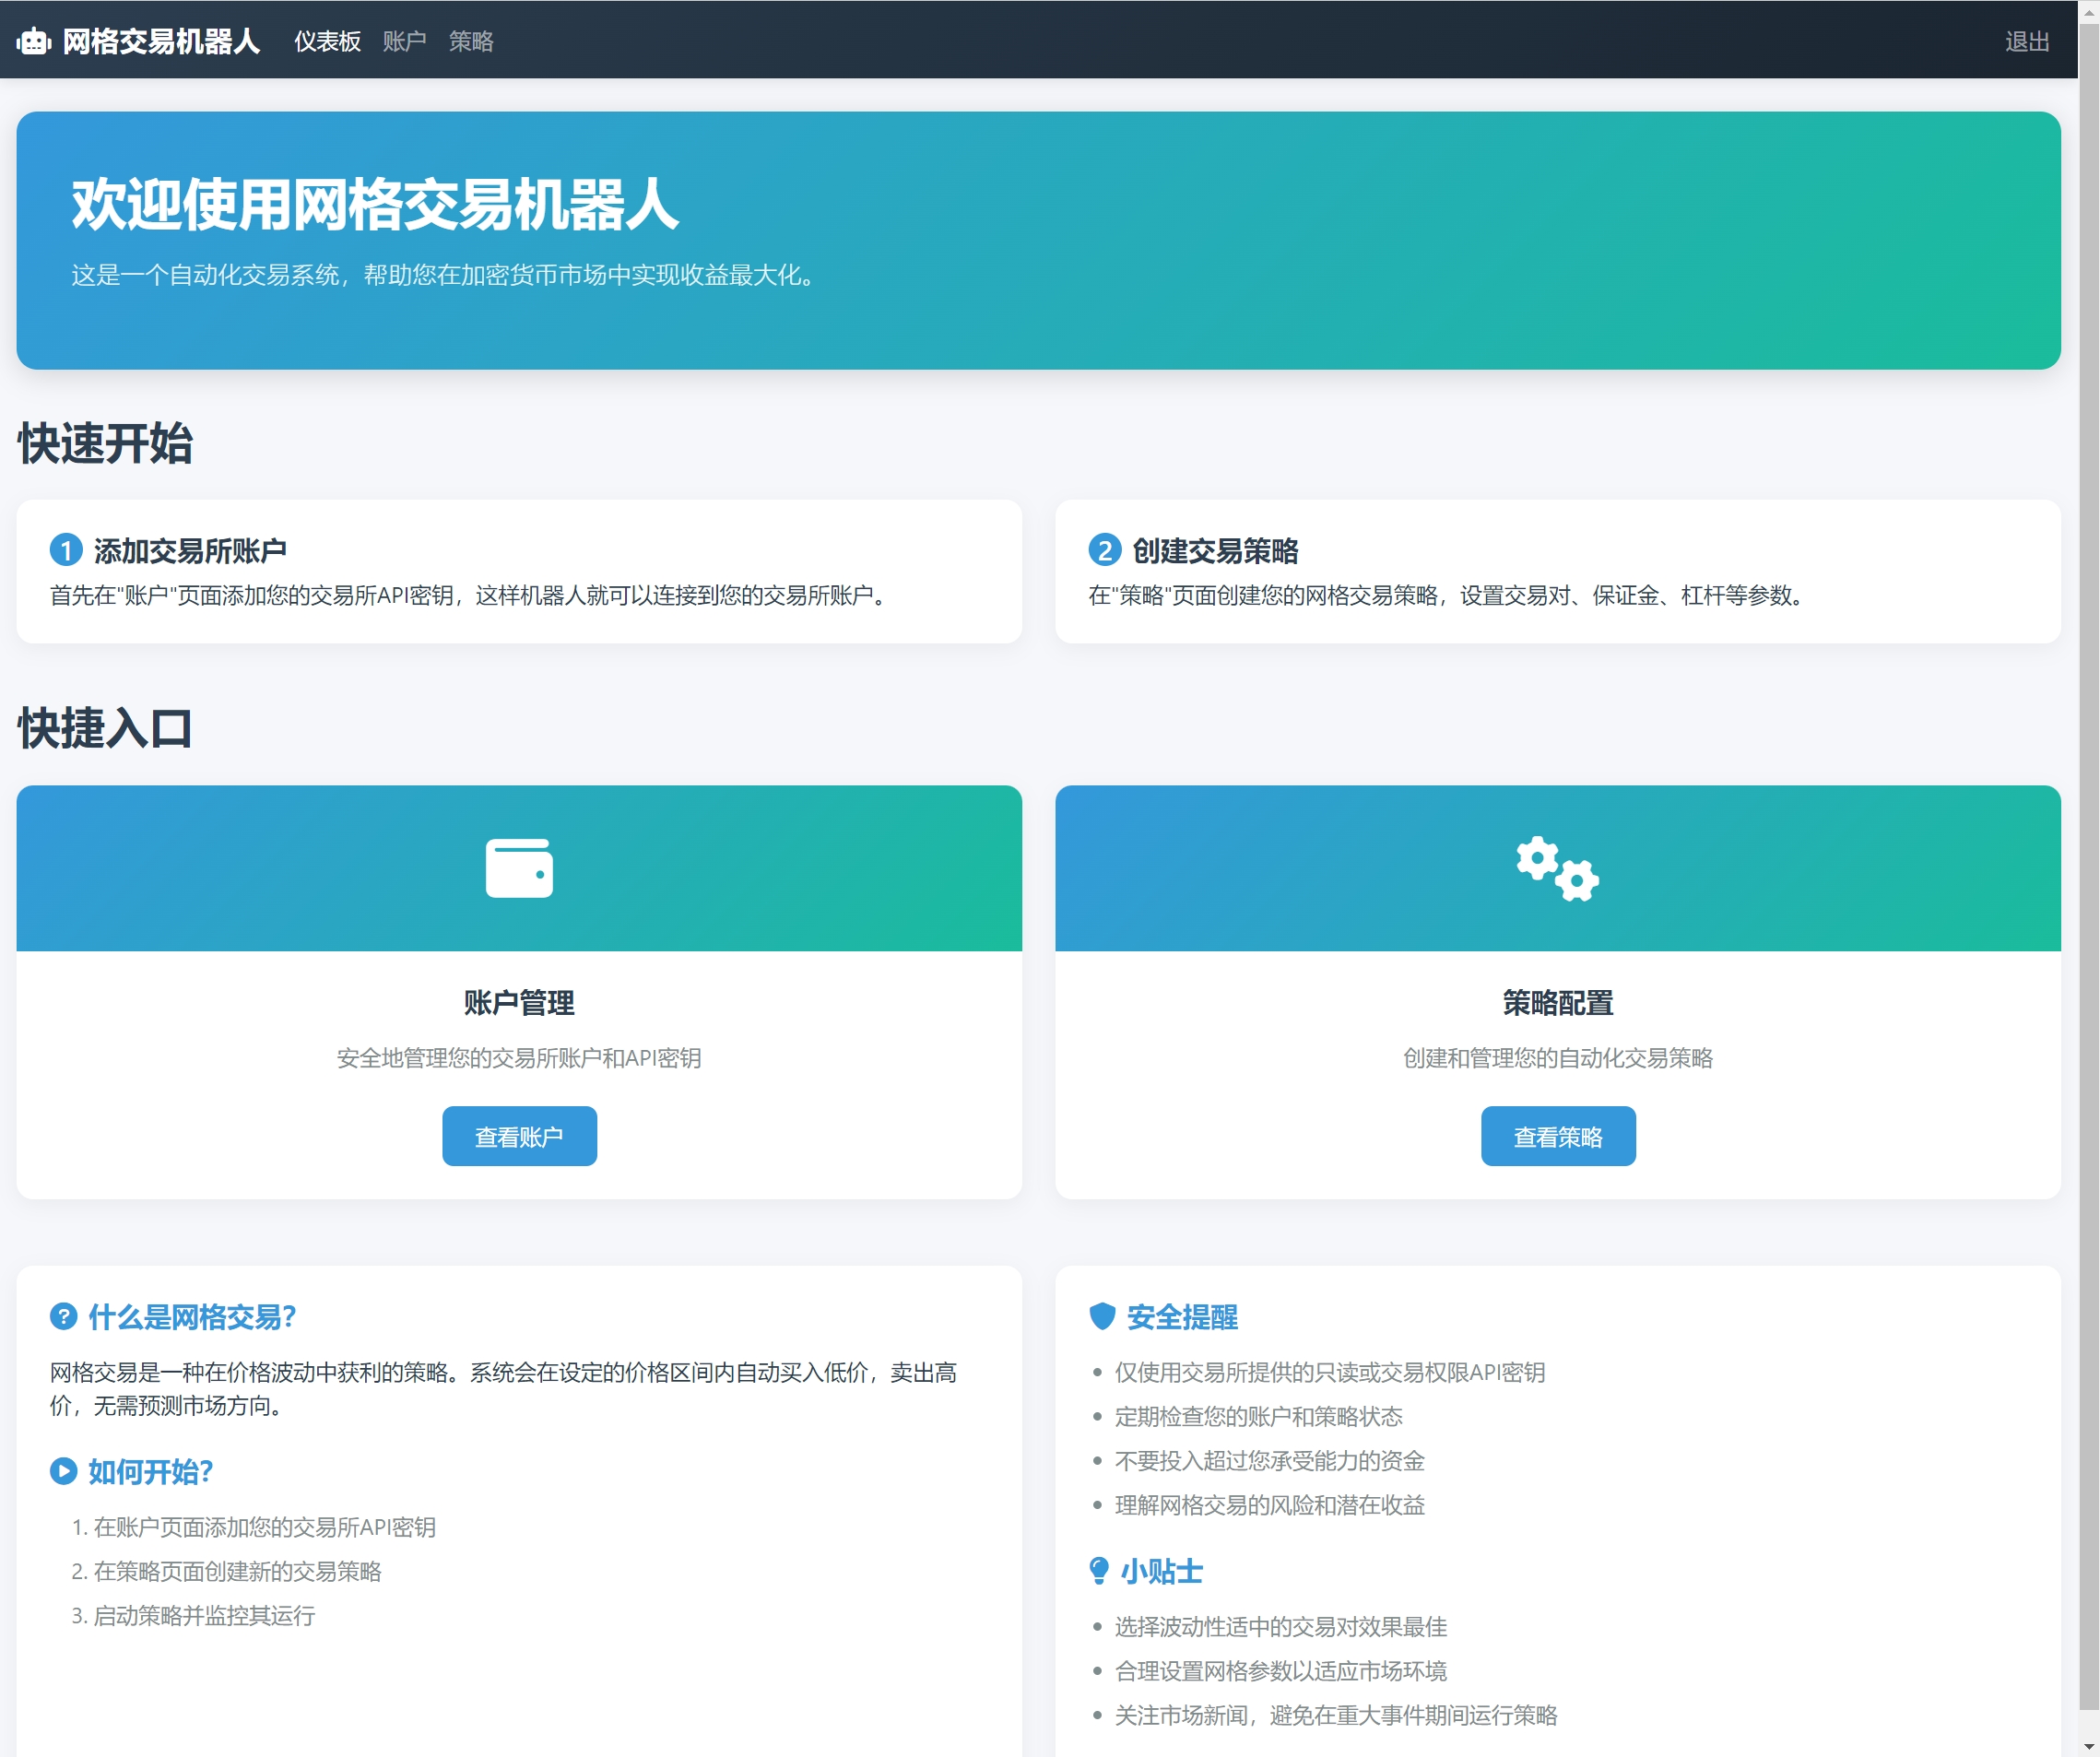Click the 添加交易所账户 step heading

[x=190, y=550]
